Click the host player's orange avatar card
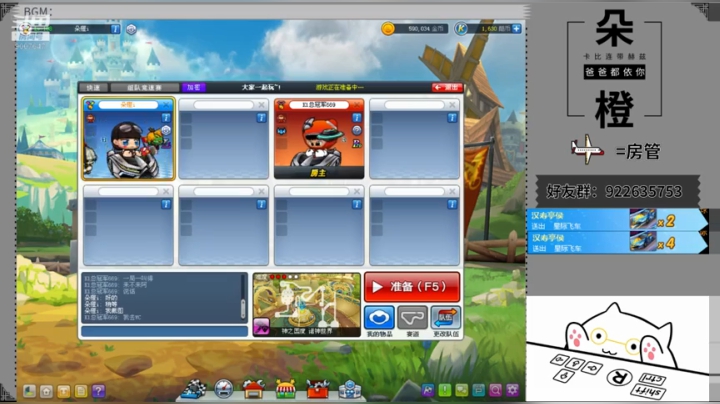 pyautogui.click(x=319, y=140)
